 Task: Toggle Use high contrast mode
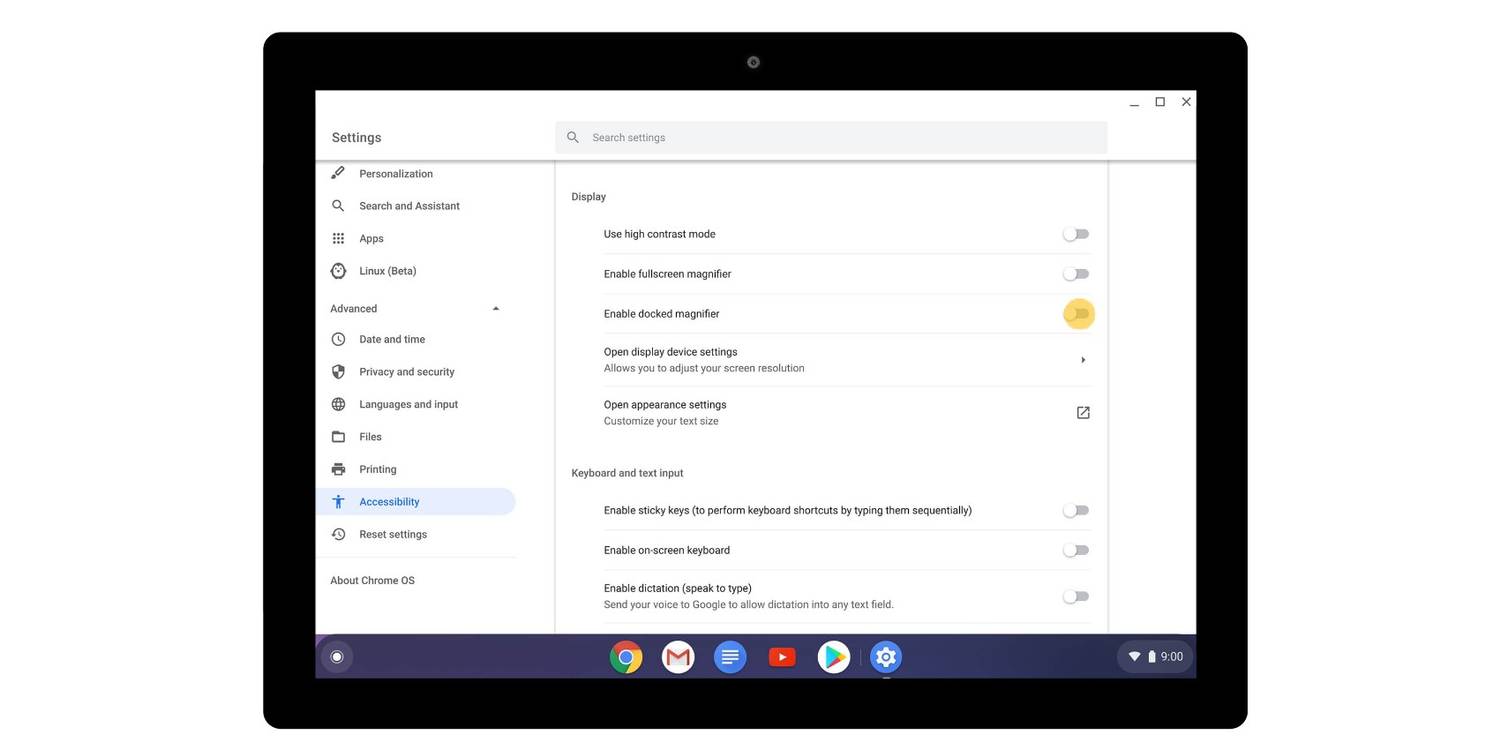pos(1076,234)
